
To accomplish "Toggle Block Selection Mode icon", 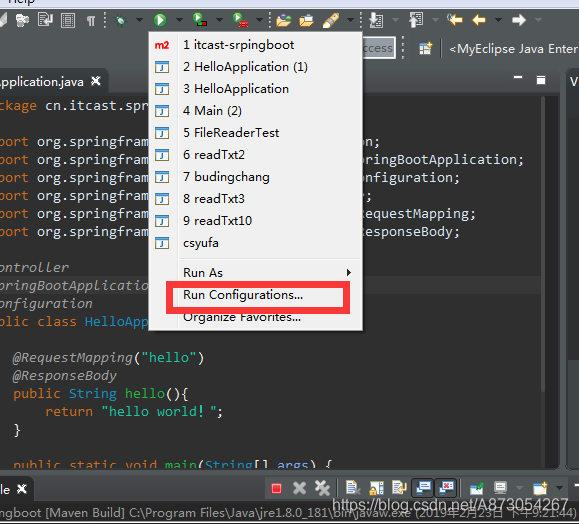I will pos(68,21).
